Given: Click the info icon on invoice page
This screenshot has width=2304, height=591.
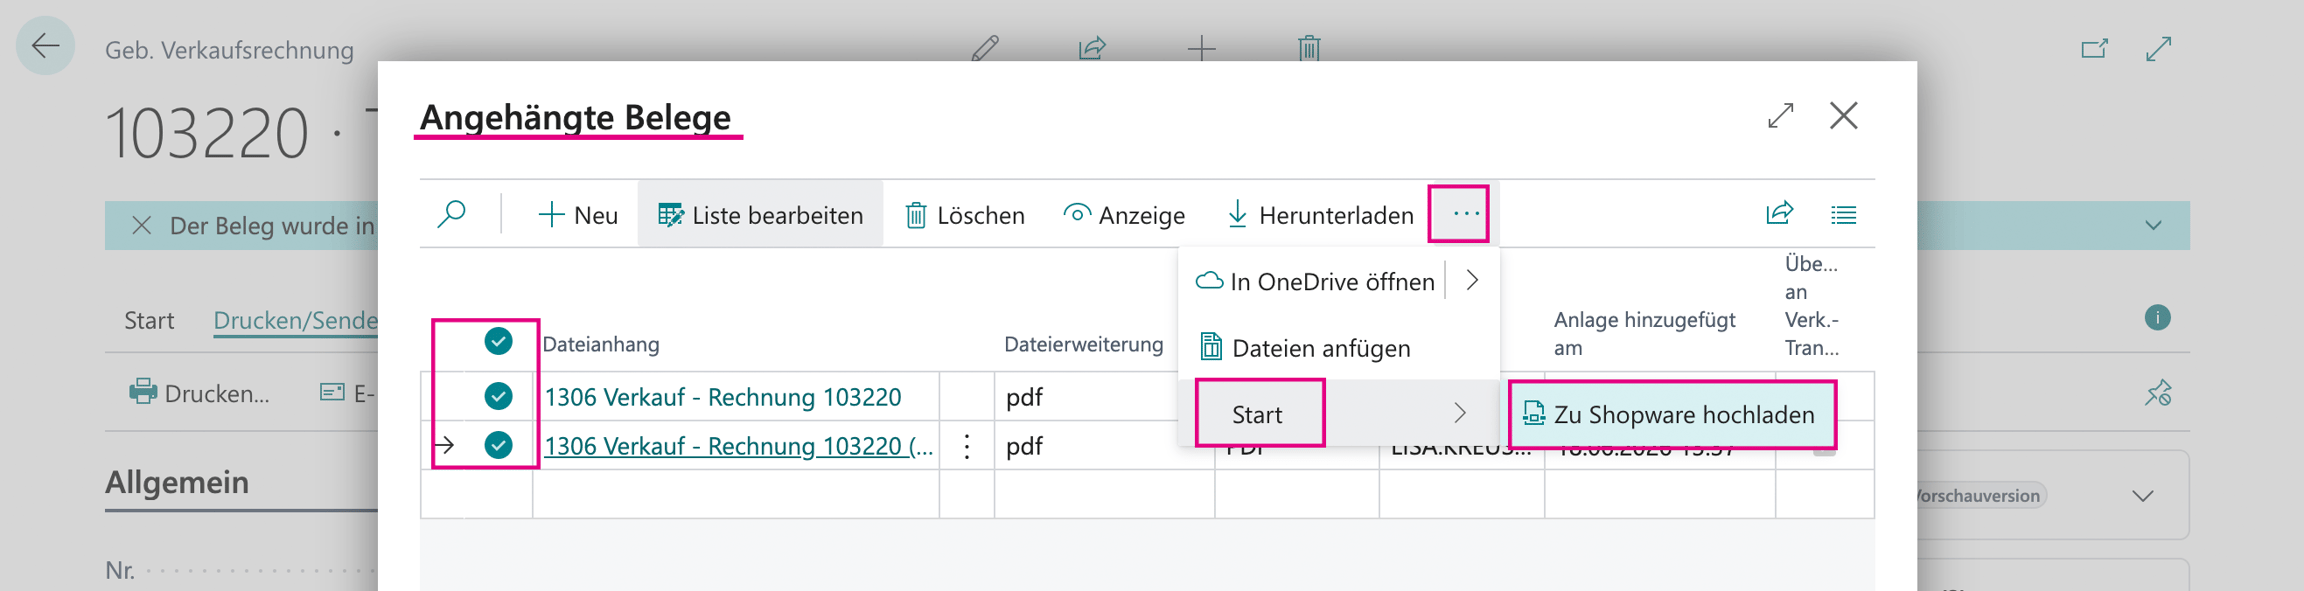Looking at the screenshot, I should [2157, 318].
